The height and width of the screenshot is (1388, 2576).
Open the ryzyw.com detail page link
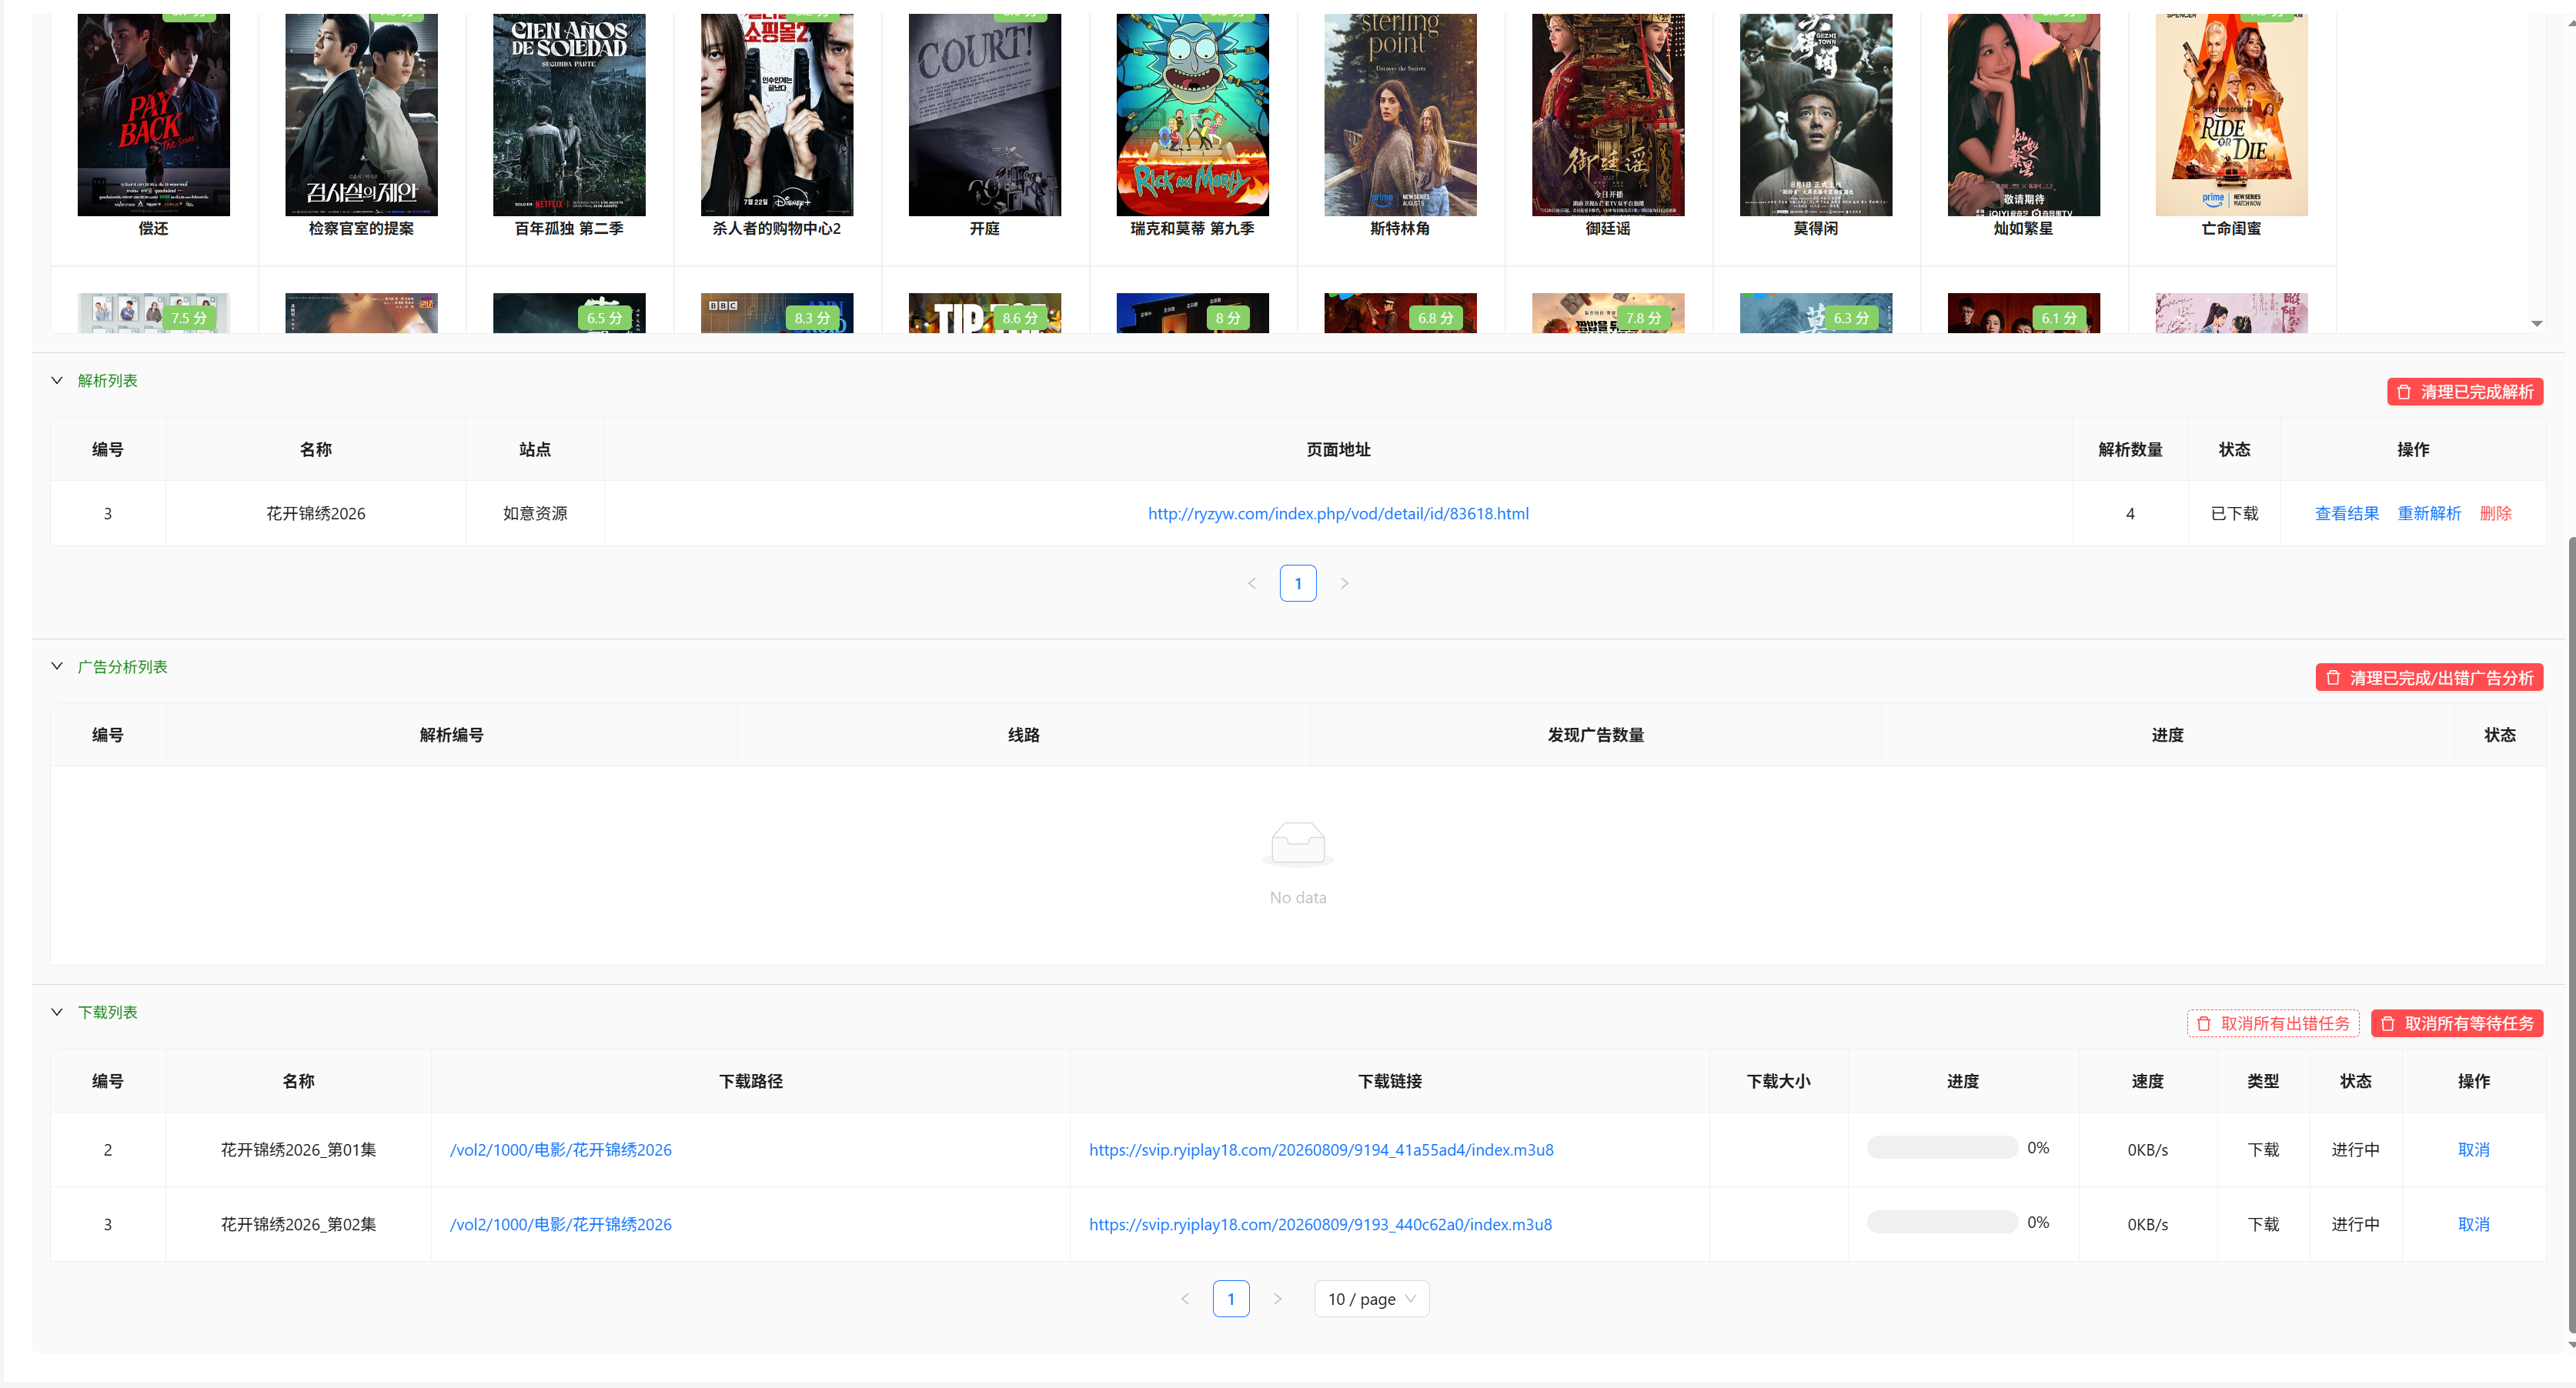click(1338, 513)
